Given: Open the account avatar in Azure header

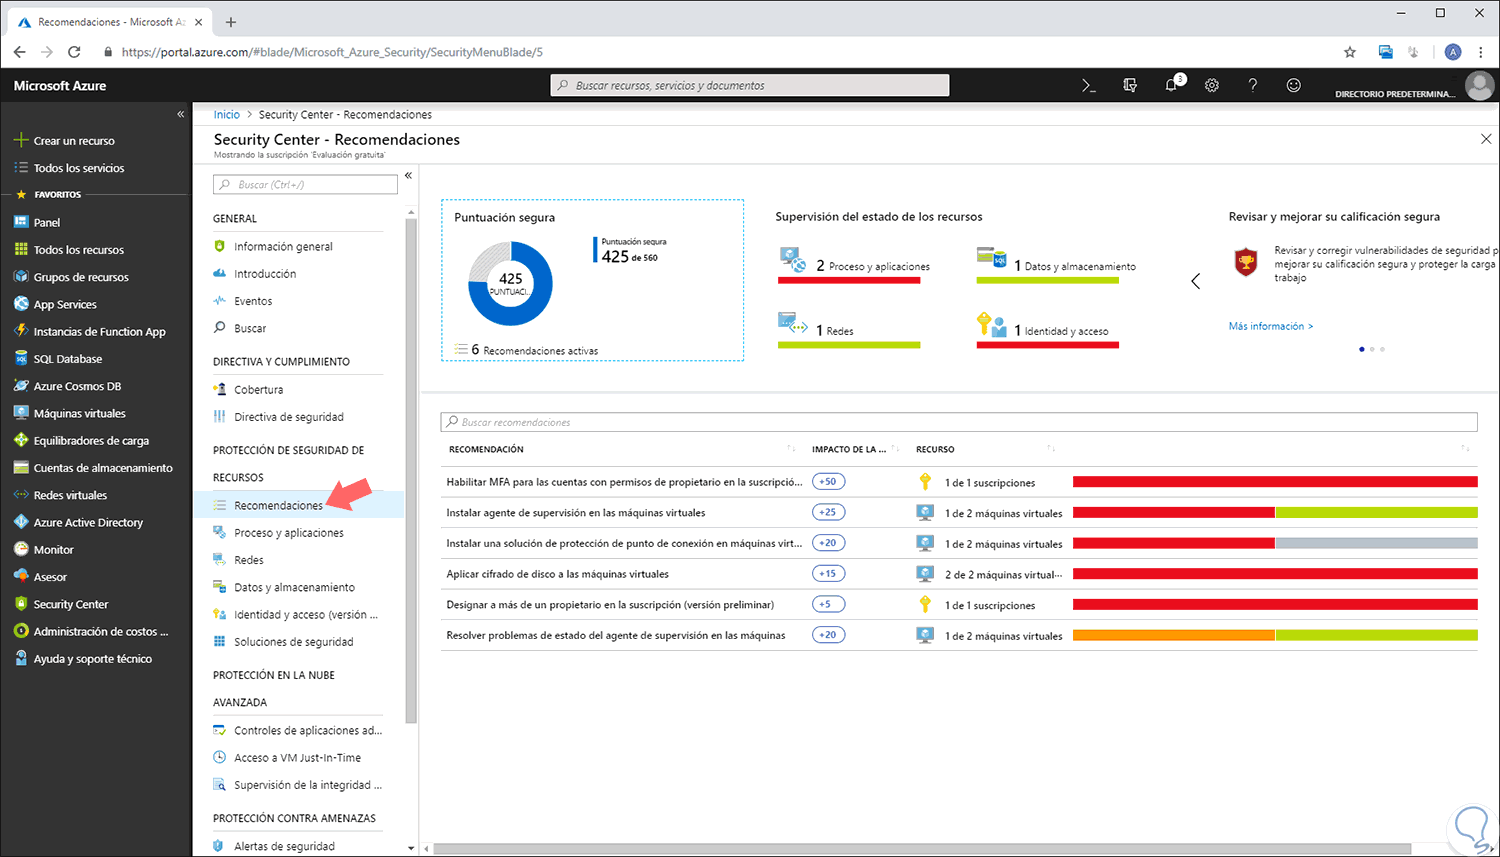Looking at the screenshot, I should 1479,86.
